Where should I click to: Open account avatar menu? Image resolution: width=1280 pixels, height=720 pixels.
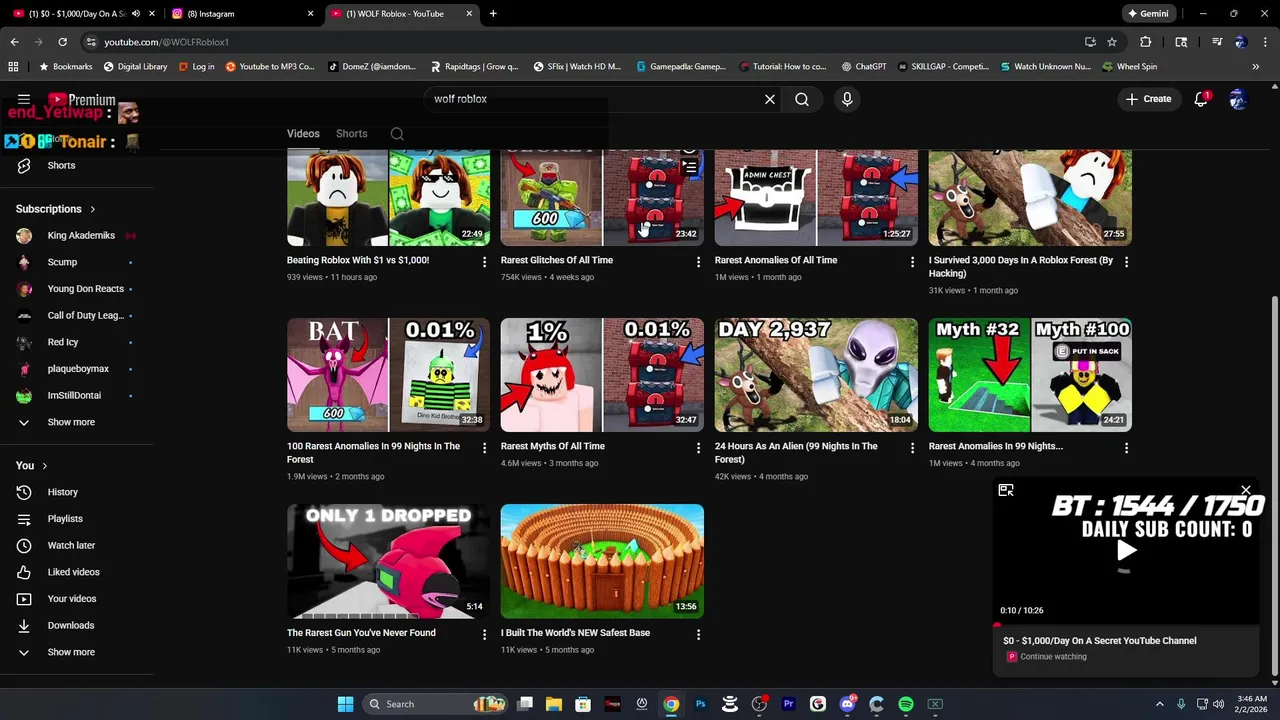(1238, 99)
